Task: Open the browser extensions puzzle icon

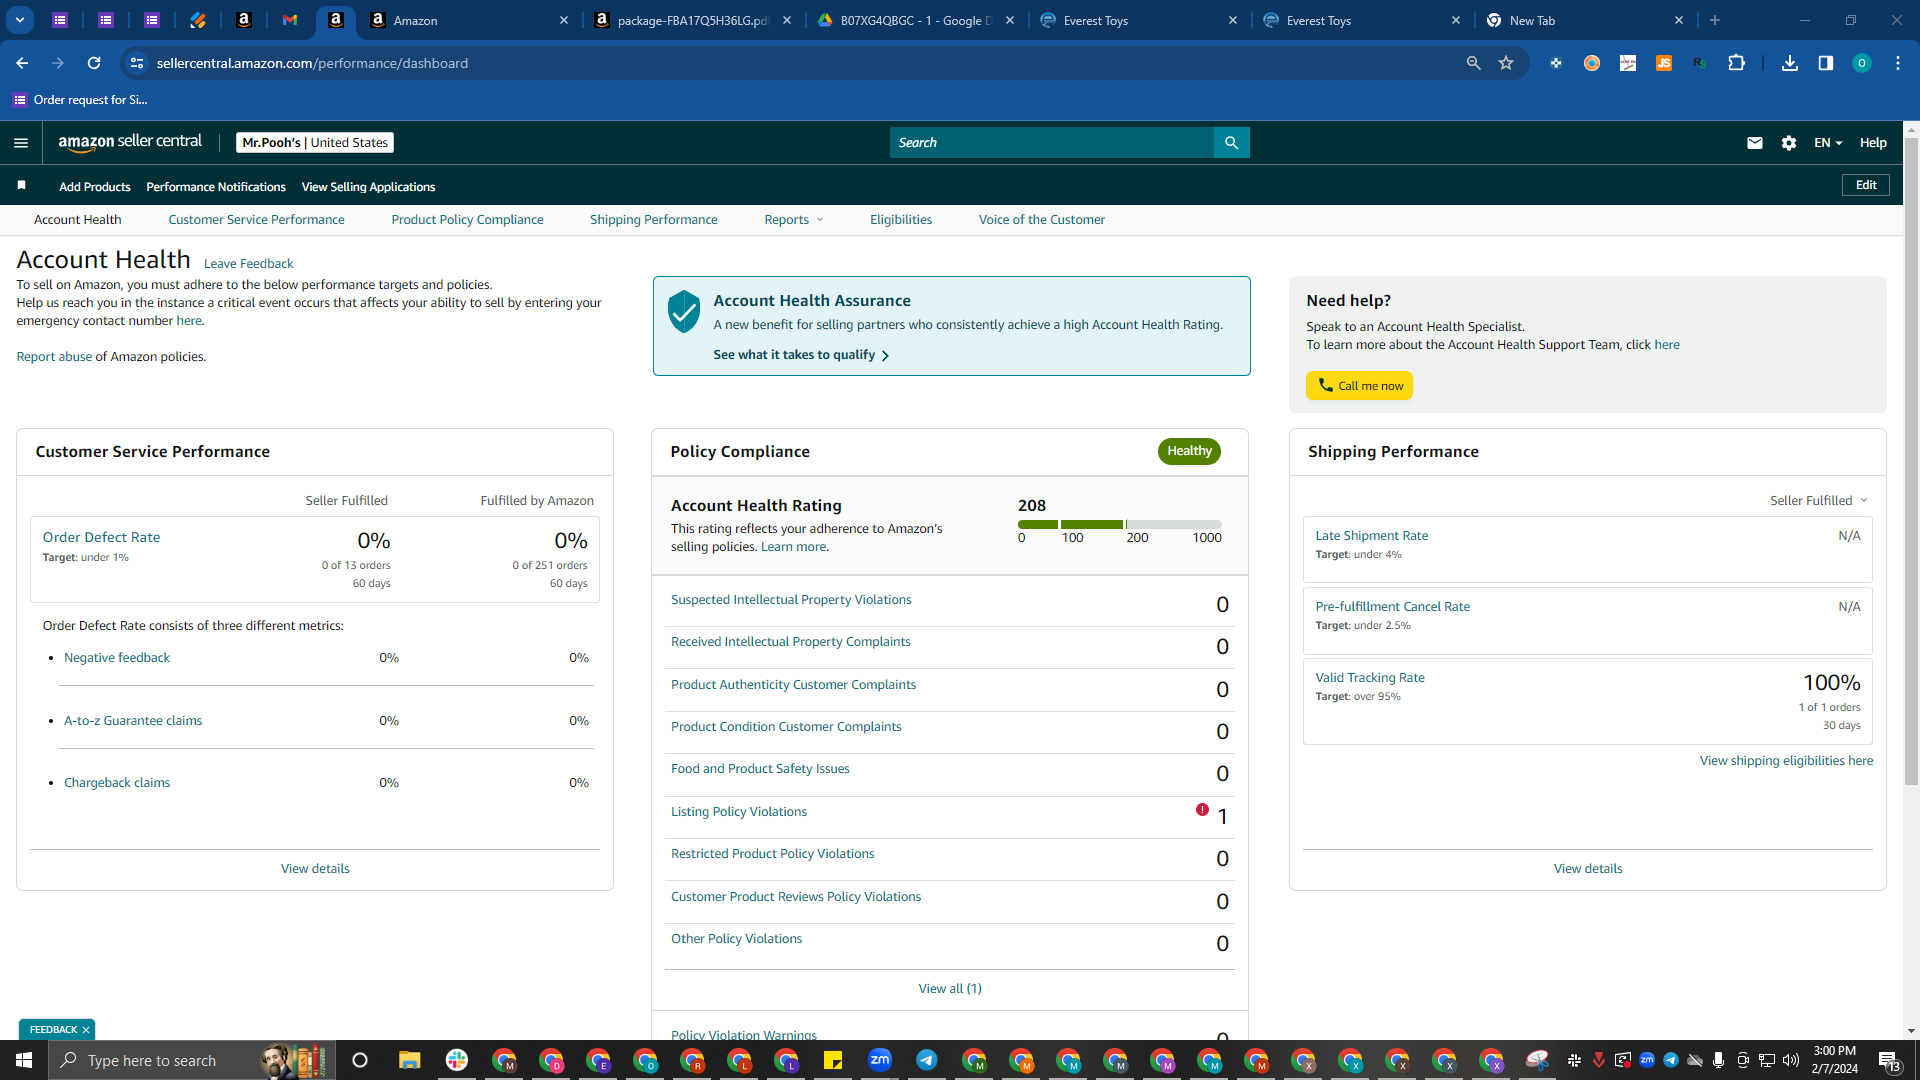Action: 1736,63
